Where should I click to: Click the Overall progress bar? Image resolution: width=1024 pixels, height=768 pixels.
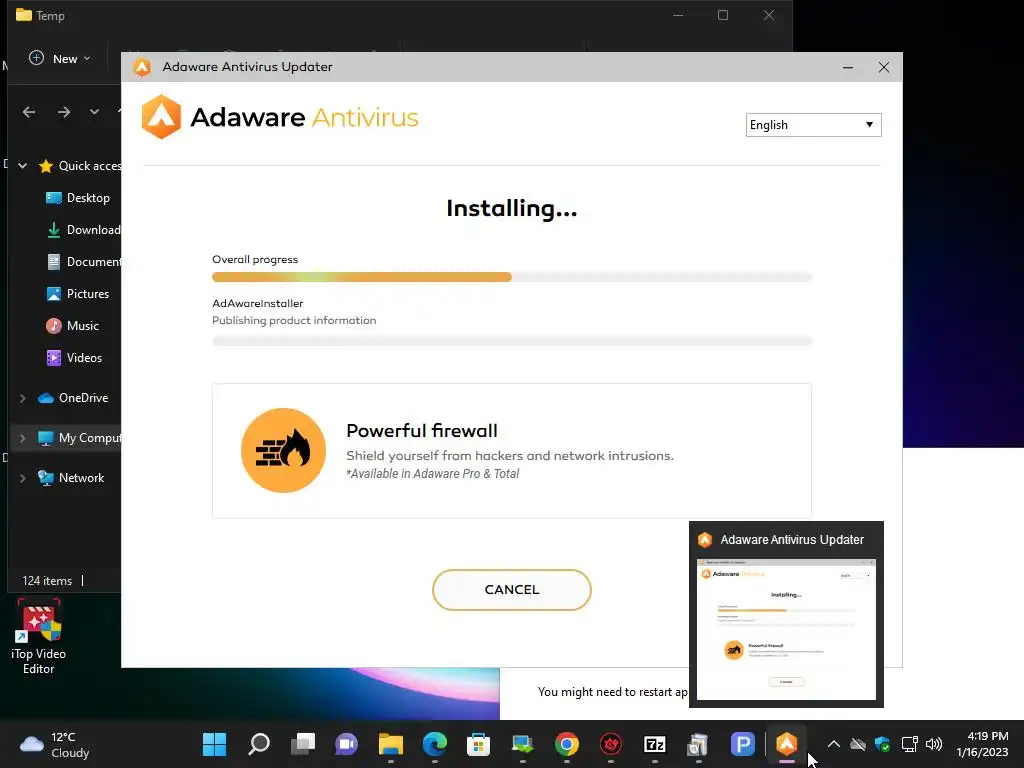point(511,277)
